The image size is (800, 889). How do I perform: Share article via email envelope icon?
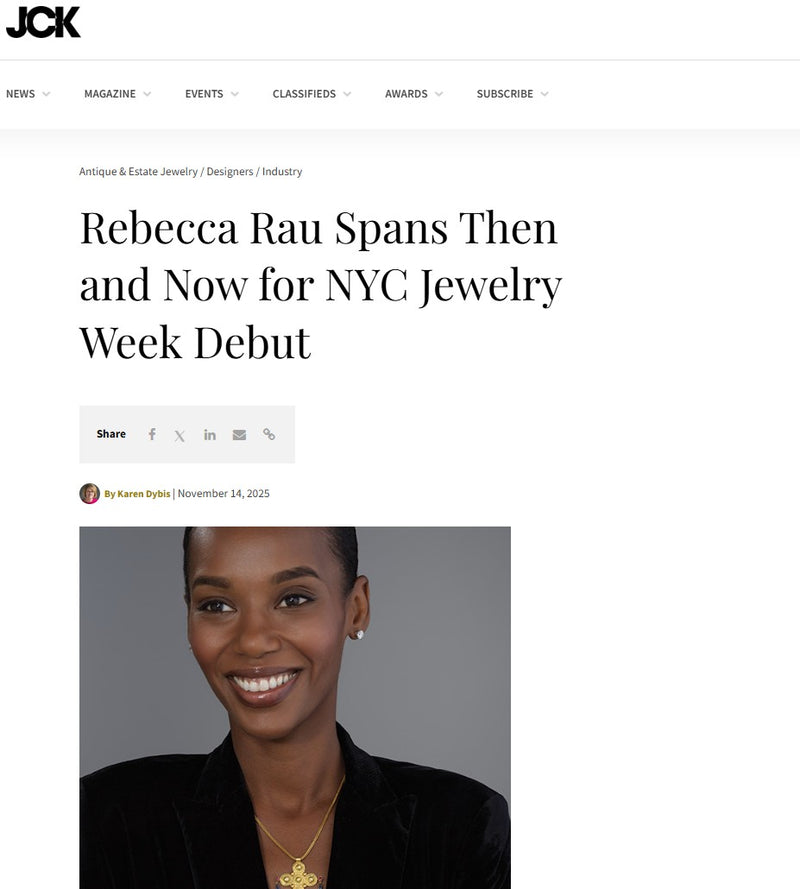pos(239,434)
